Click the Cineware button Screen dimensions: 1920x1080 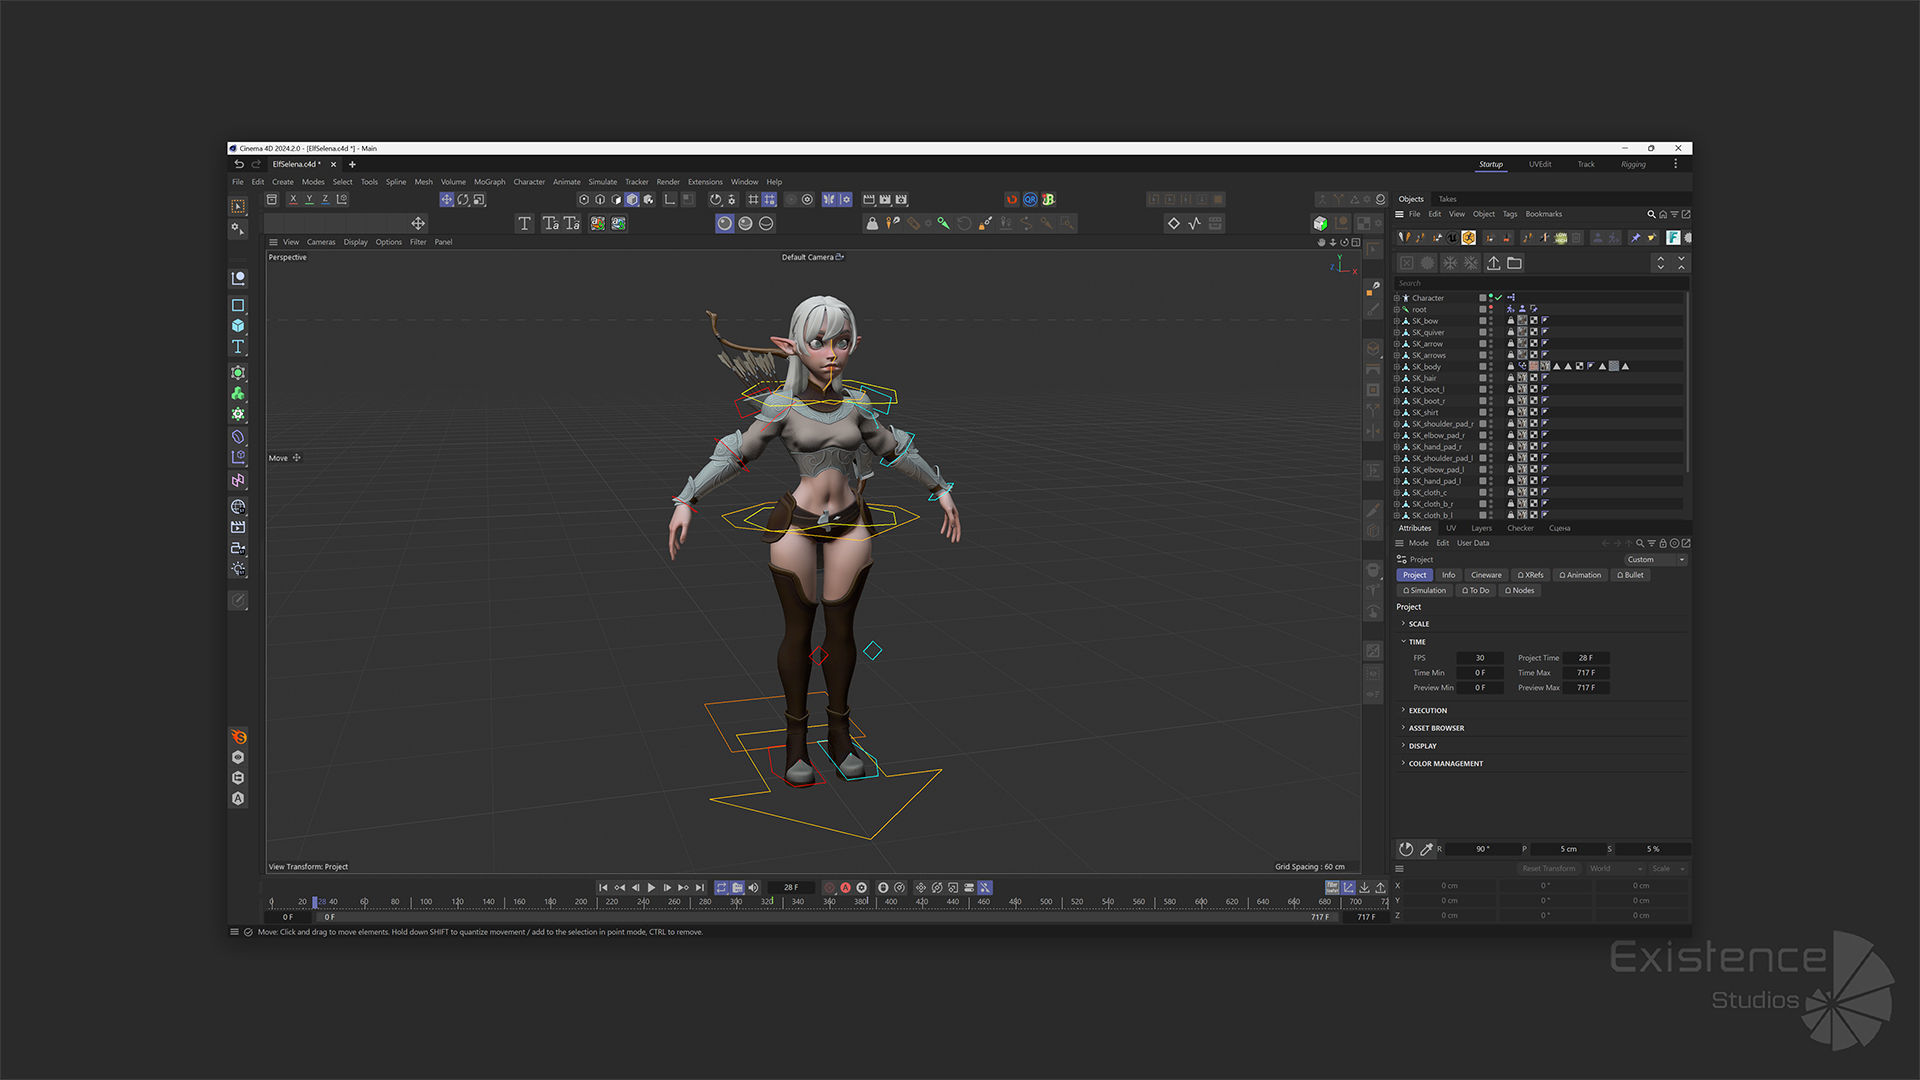tap(1485, 575)
